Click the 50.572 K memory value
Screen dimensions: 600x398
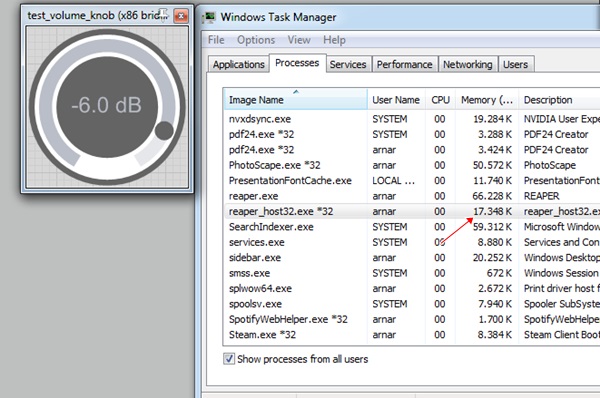492,165
